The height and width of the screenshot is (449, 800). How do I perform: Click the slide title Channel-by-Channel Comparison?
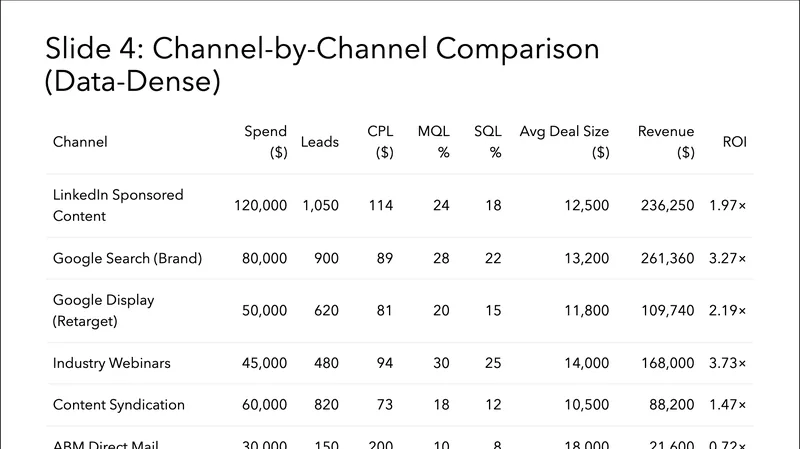pyautogui.click(x=323, y=64)
